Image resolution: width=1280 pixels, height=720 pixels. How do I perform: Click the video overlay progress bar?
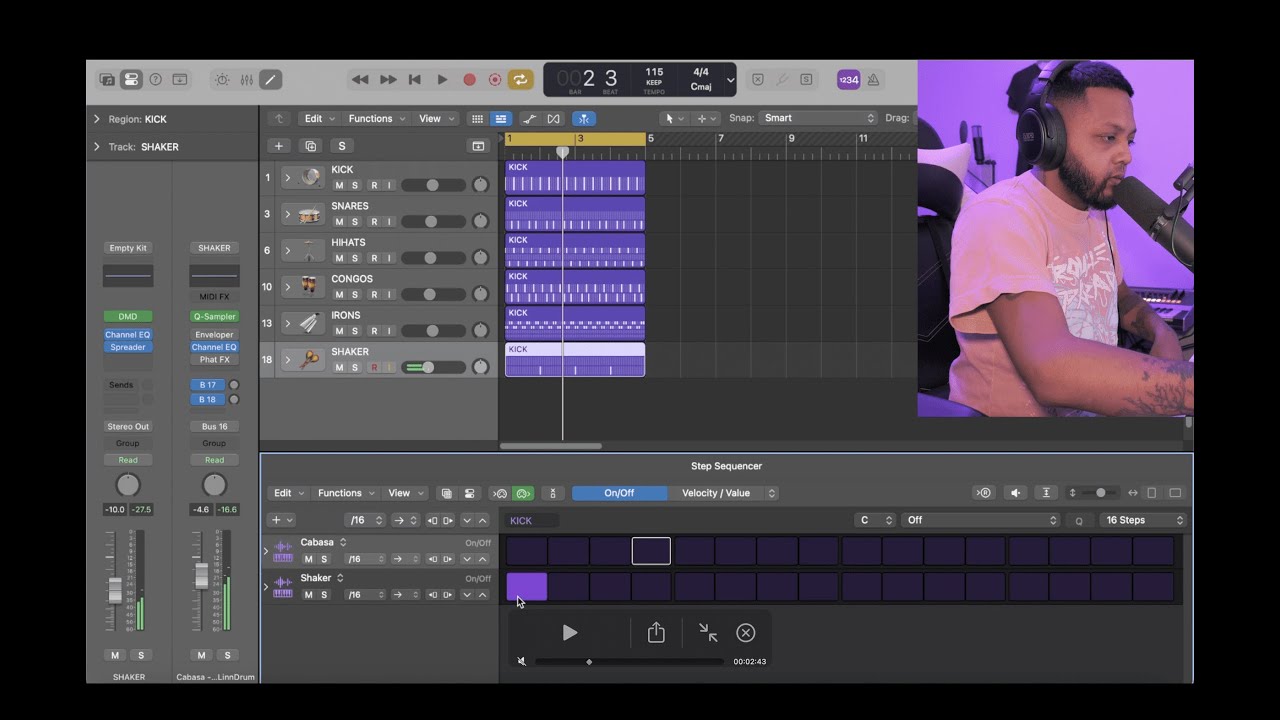click(x=629, y=661)
